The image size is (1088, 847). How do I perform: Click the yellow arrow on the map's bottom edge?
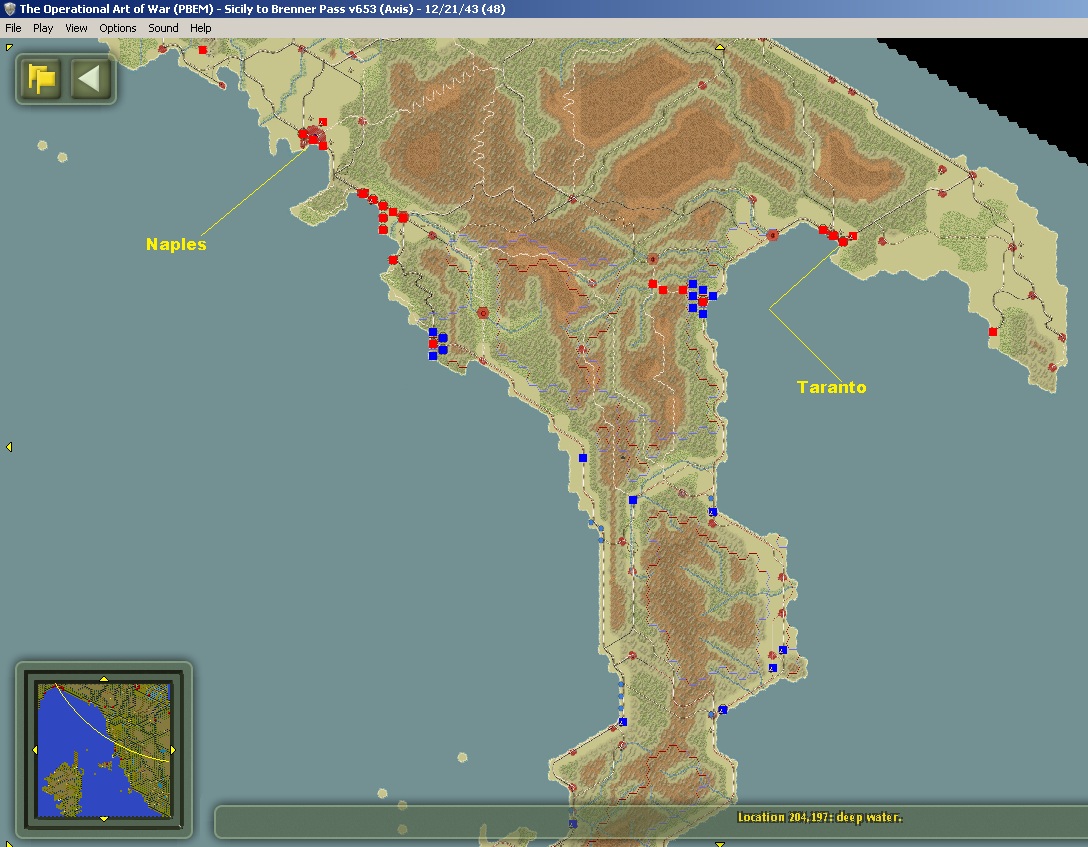tap(720, 844)
